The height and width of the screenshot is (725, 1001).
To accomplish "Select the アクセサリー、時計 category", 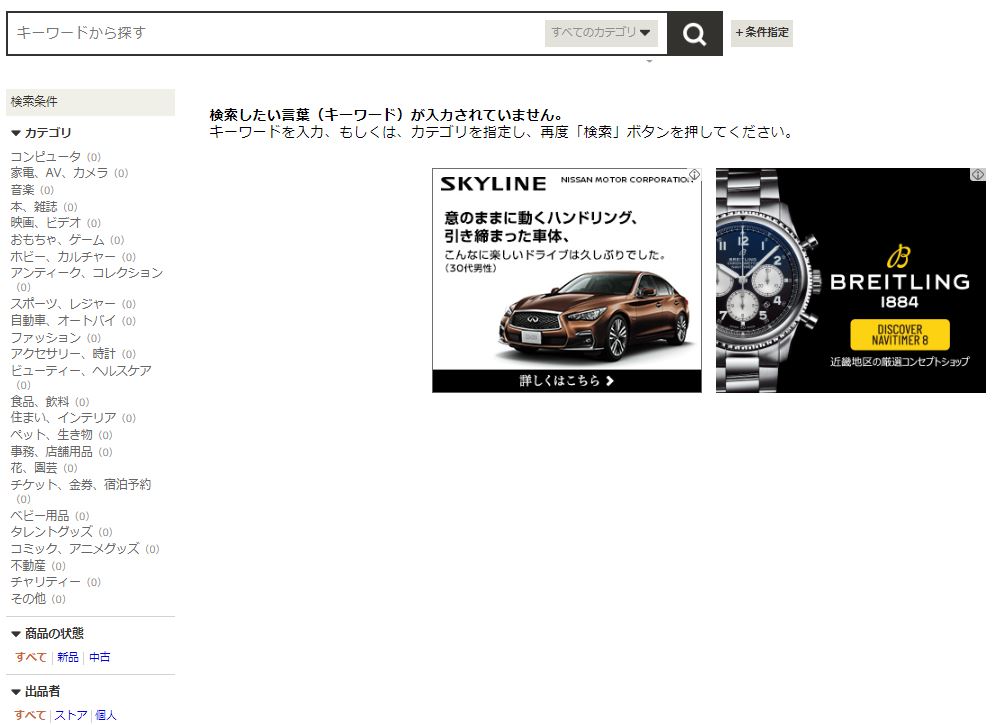I will pyautogui.click(x=63, y=354).
